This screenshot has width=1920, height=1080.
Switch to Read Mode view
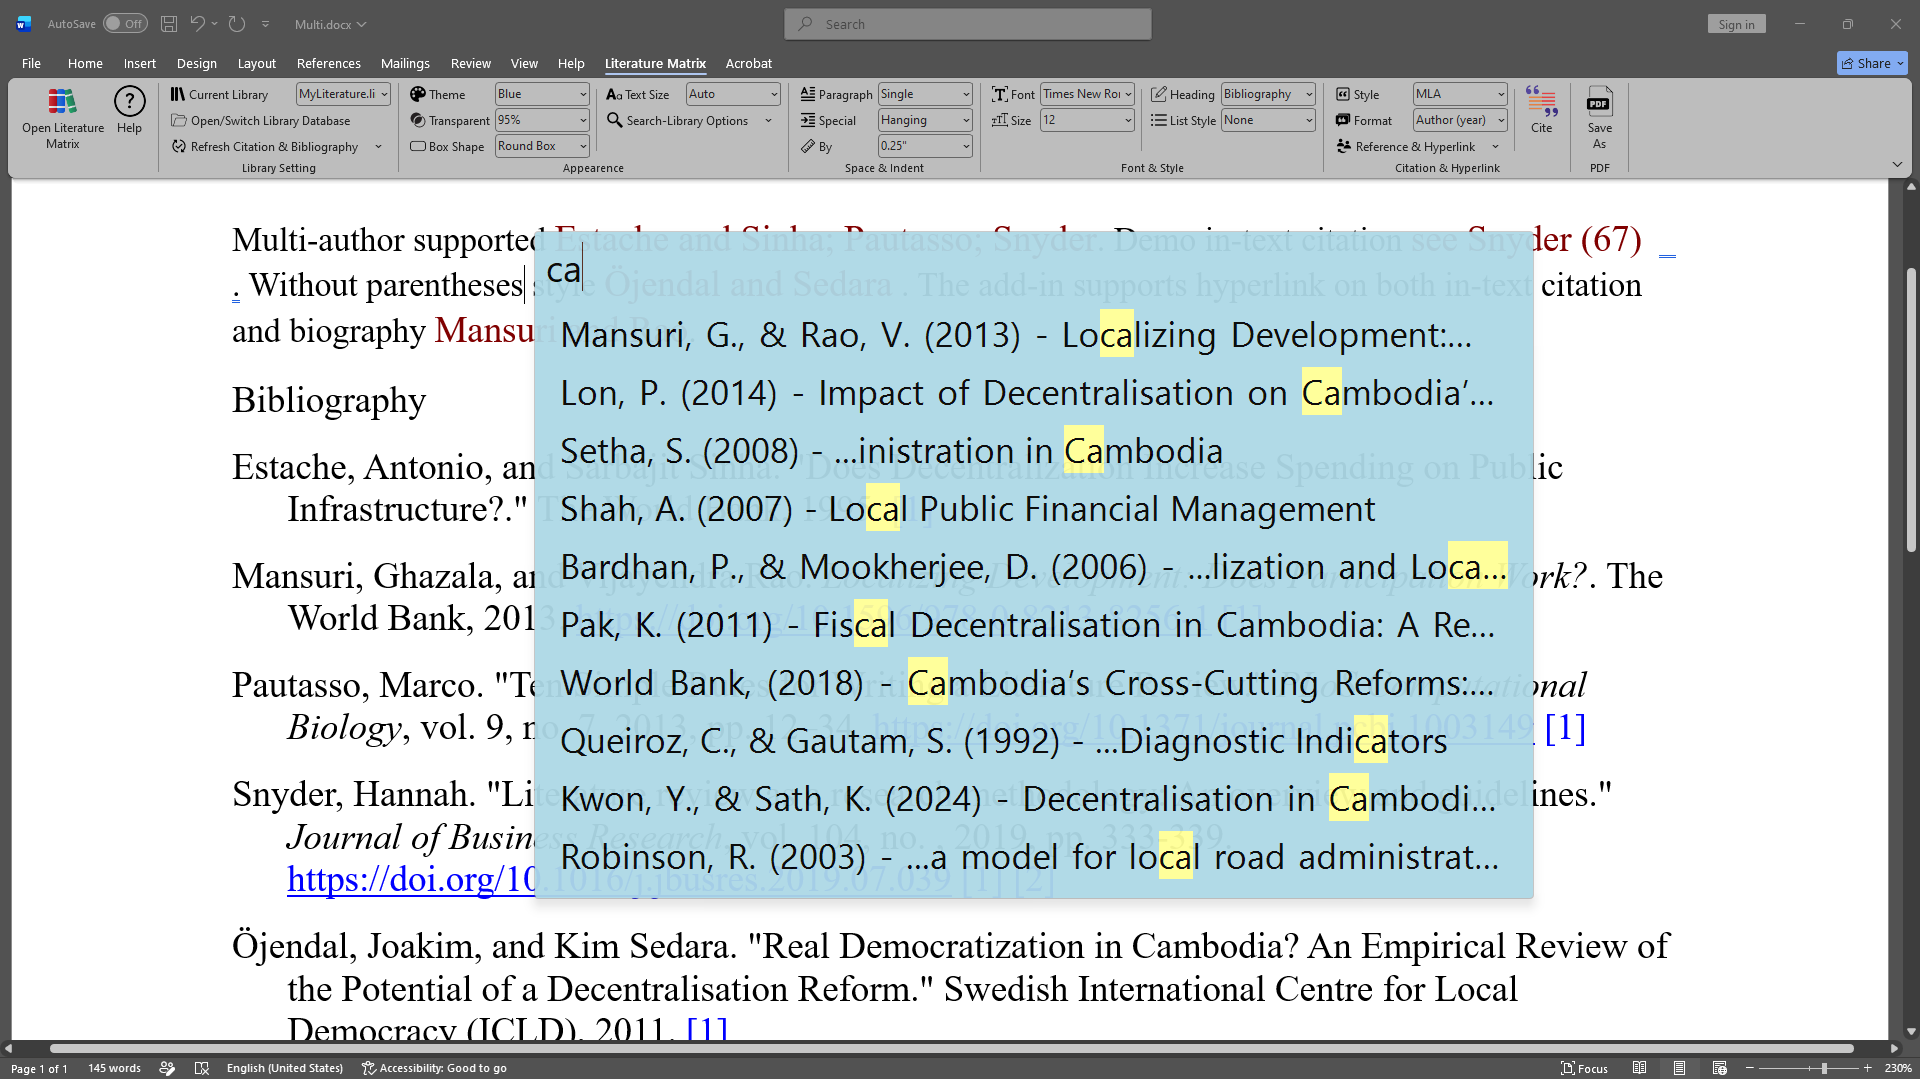(1639, 1068)
